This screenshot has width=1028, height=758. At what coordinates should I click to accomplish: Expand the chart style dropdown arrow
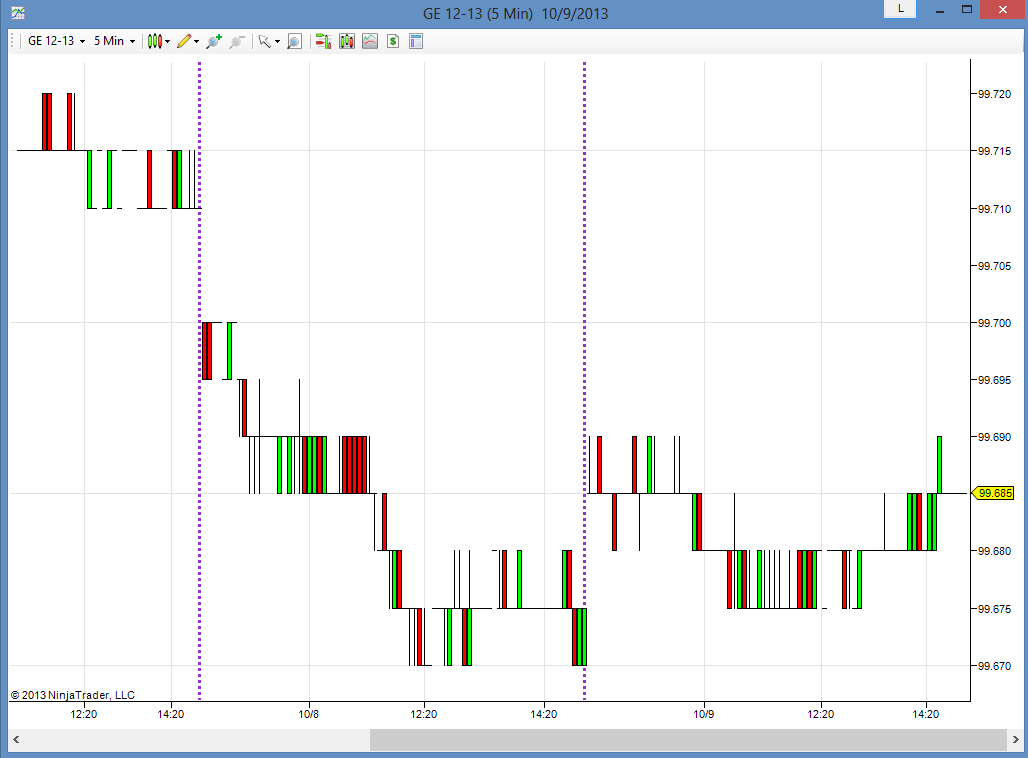[168, 41]
